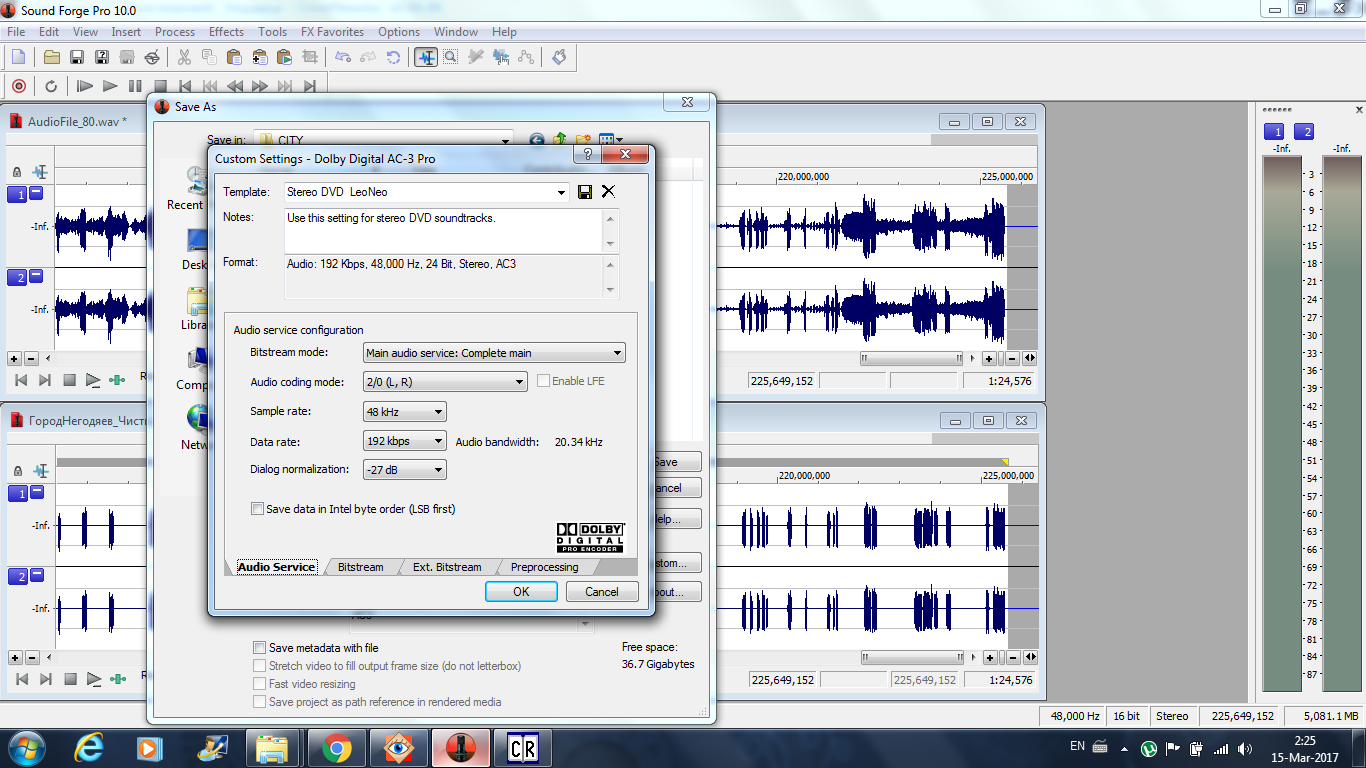Click the New file toolbar icon
This screenshot has width=1366, height=768.
click(18, 57)
